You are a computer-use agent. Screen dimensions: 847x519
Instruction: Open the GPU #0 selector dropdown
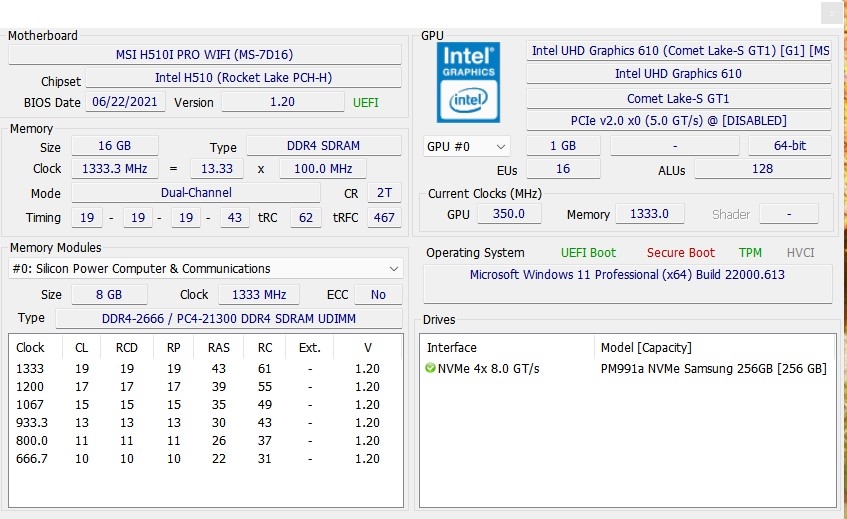tap(466, 146)
